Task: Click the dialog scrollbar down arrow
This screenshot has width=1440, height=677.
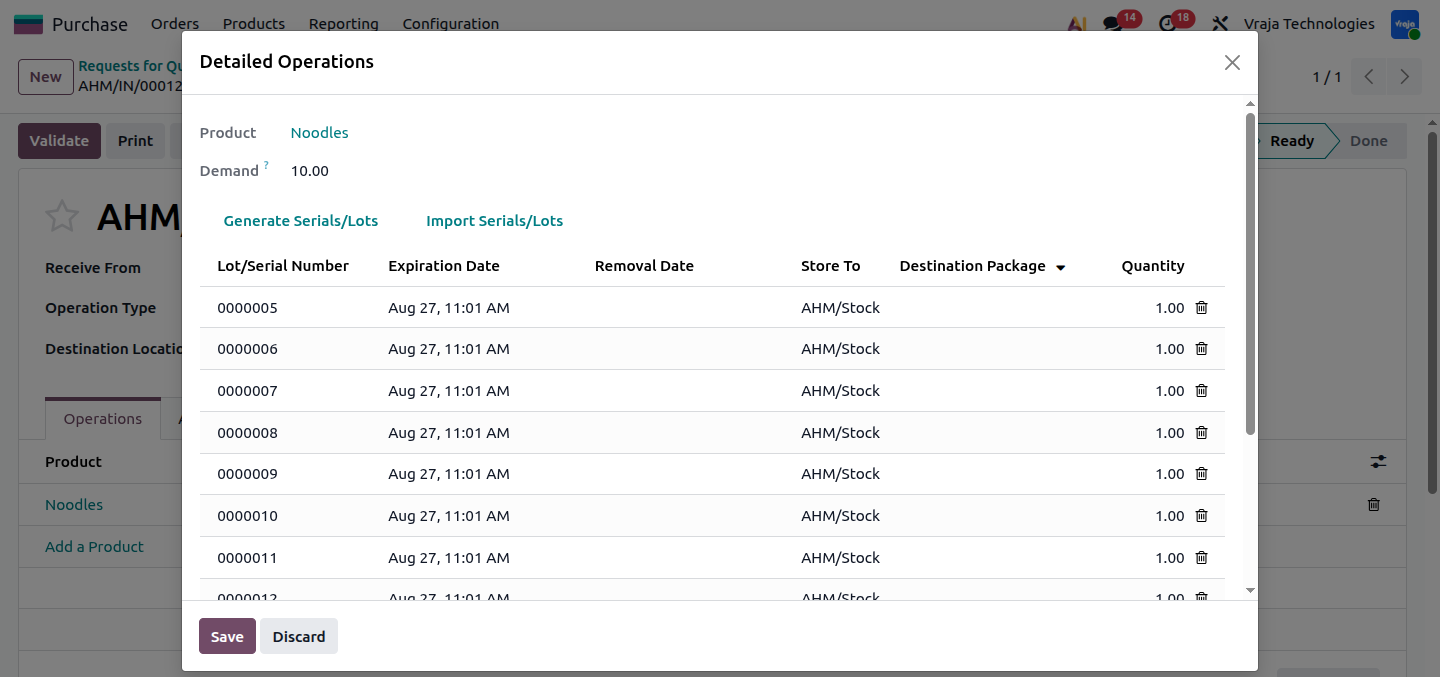Action: point(1250,591)
